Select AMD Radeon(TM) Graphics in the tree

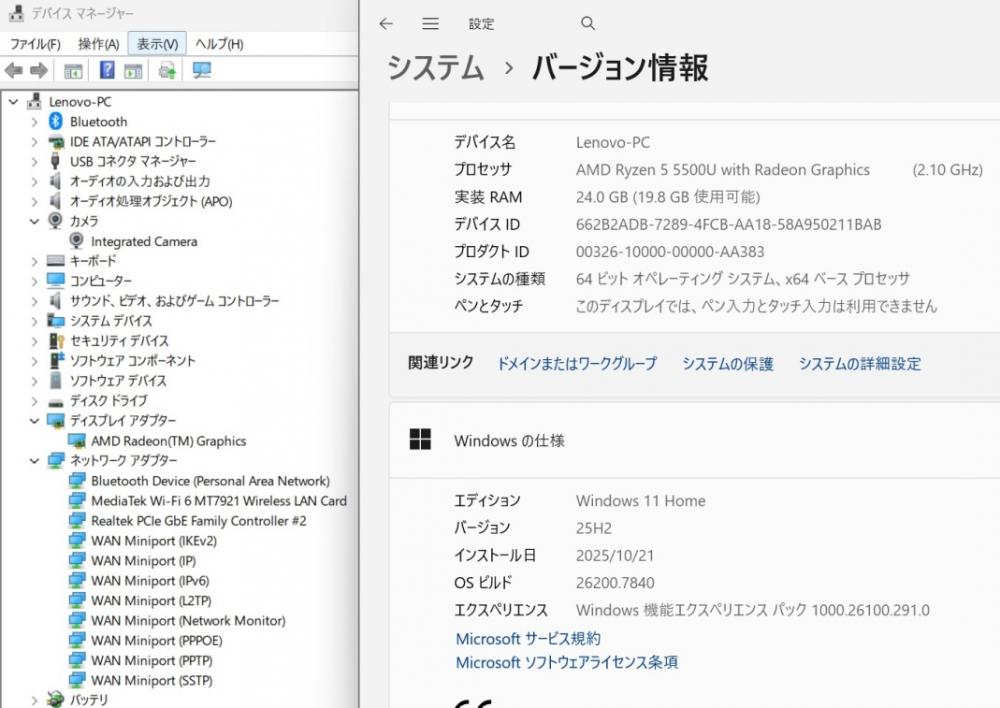tap(168, 441)
